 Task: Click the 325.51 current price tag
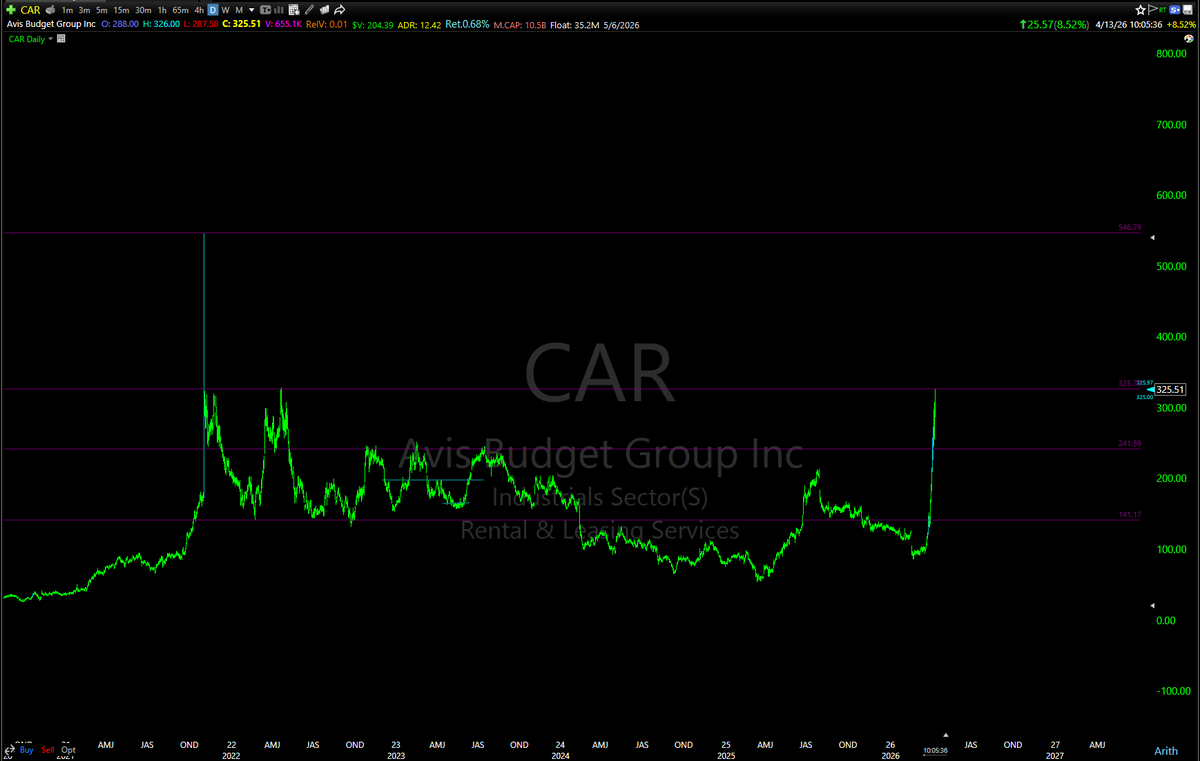pyautogui.click(x=1170, y=389)
